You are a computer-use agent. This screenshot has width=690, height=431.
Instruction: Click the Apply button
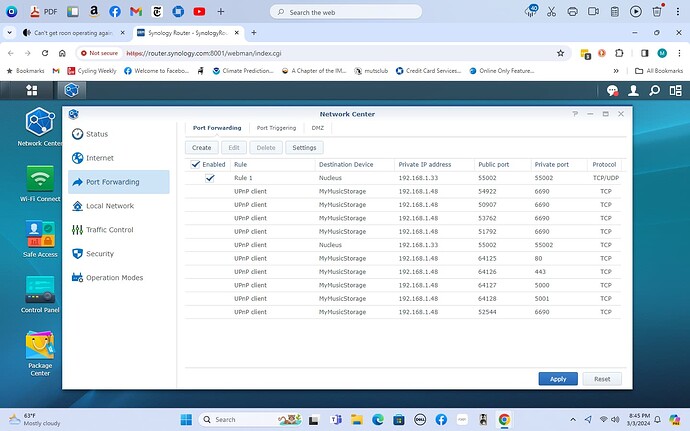(558, 379)
